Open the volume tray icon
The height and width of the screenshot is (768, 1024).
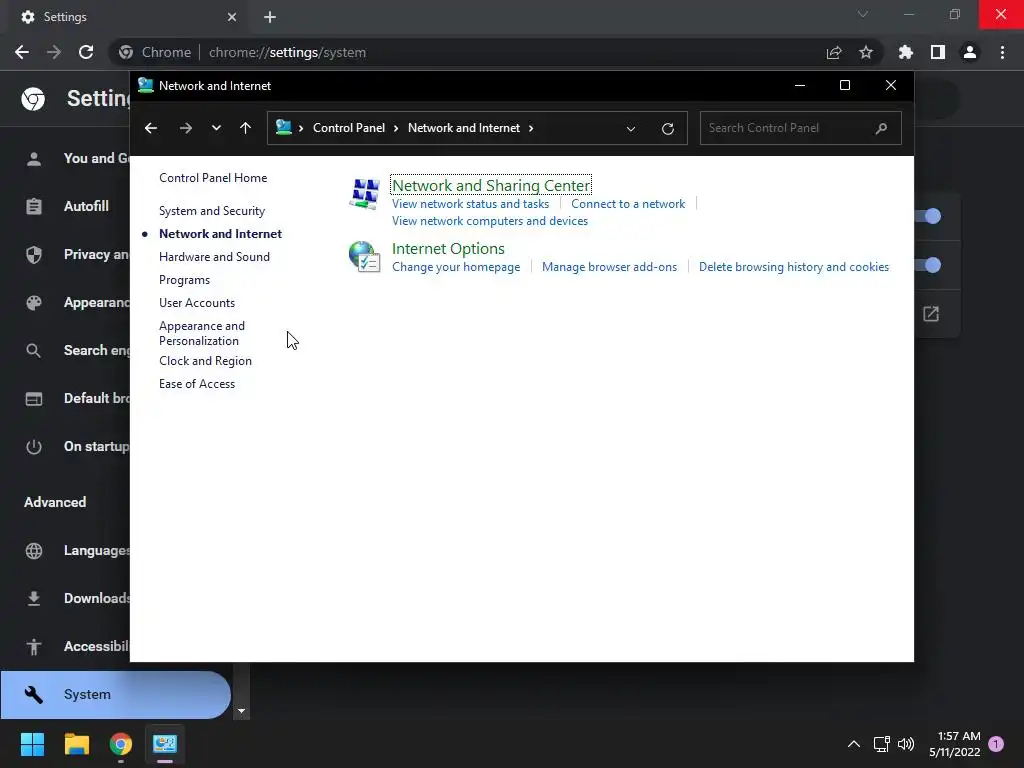tap(906, 744)
